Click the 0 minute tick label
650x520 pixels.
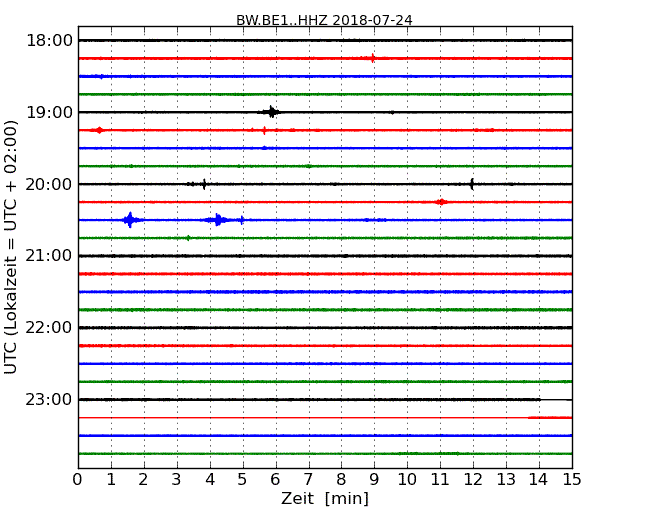78,479
